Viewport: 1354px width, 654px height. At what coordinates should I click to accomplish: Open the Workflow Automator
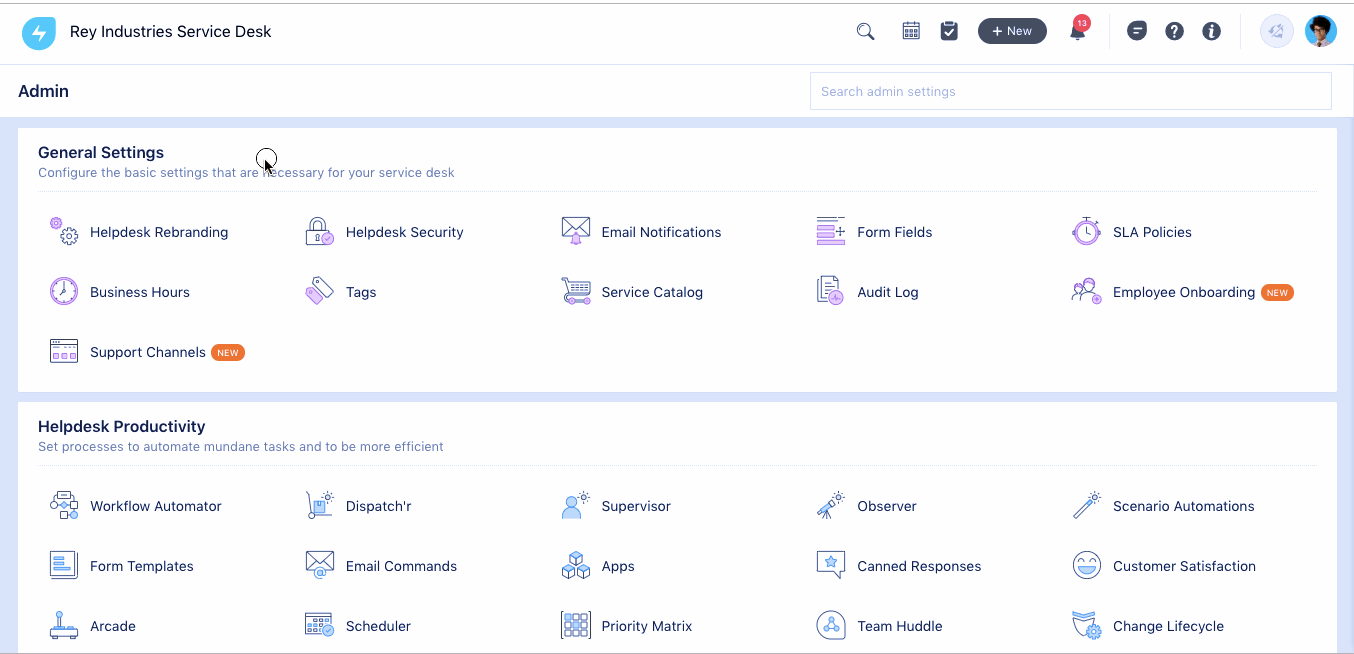tap(155, 506)
